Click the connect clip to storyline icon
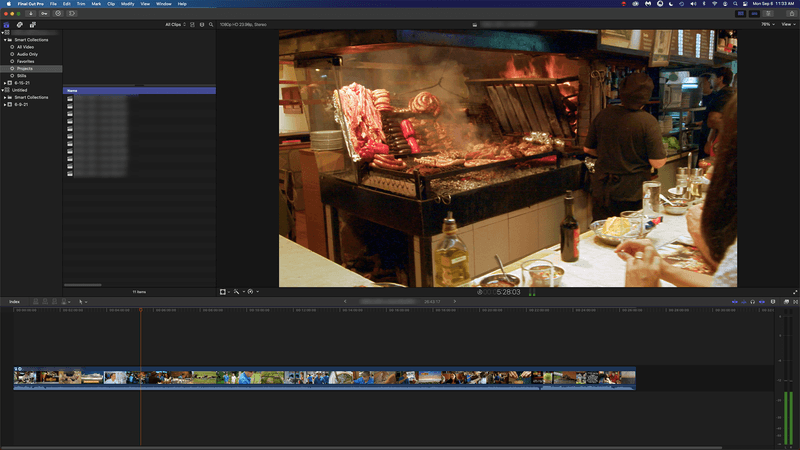 [36, 302]
